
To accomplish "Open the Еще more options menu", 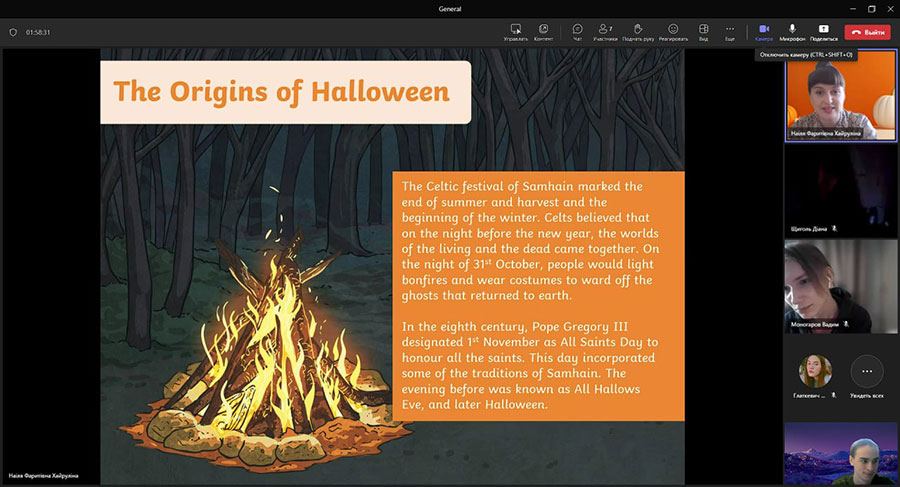I will 730,32.
